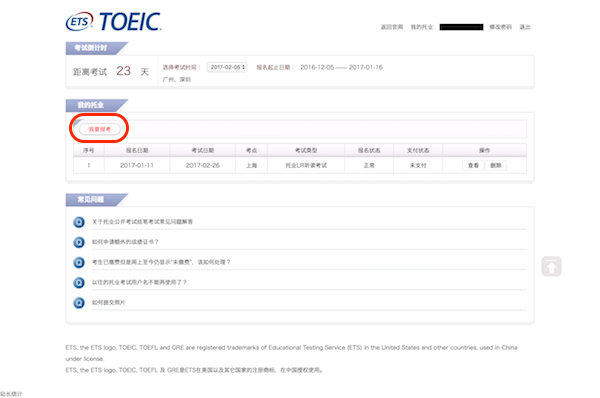This screenshot has height=398, width=600.
Task: Click the back-to-top arrow icon
Action: [x=551, y=266]
